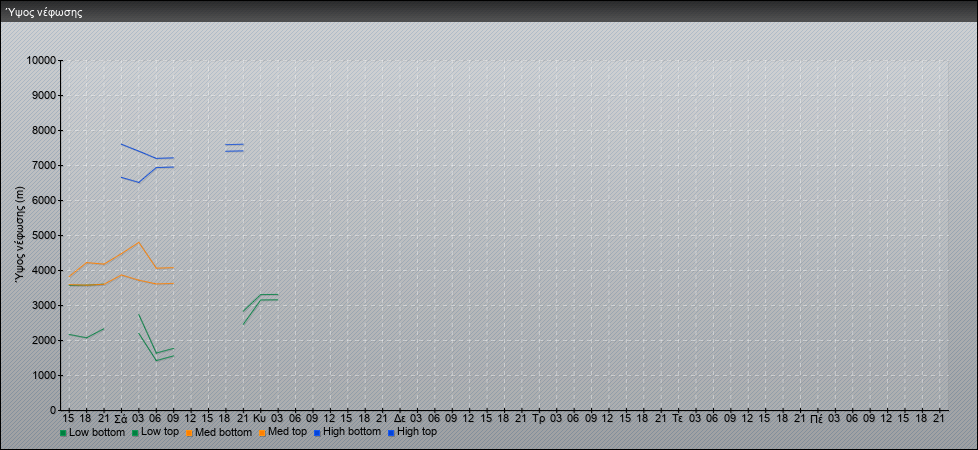Select the 2000 value on the y-axis
This screenshot has width=978, height=450.
tap(44, 340)
